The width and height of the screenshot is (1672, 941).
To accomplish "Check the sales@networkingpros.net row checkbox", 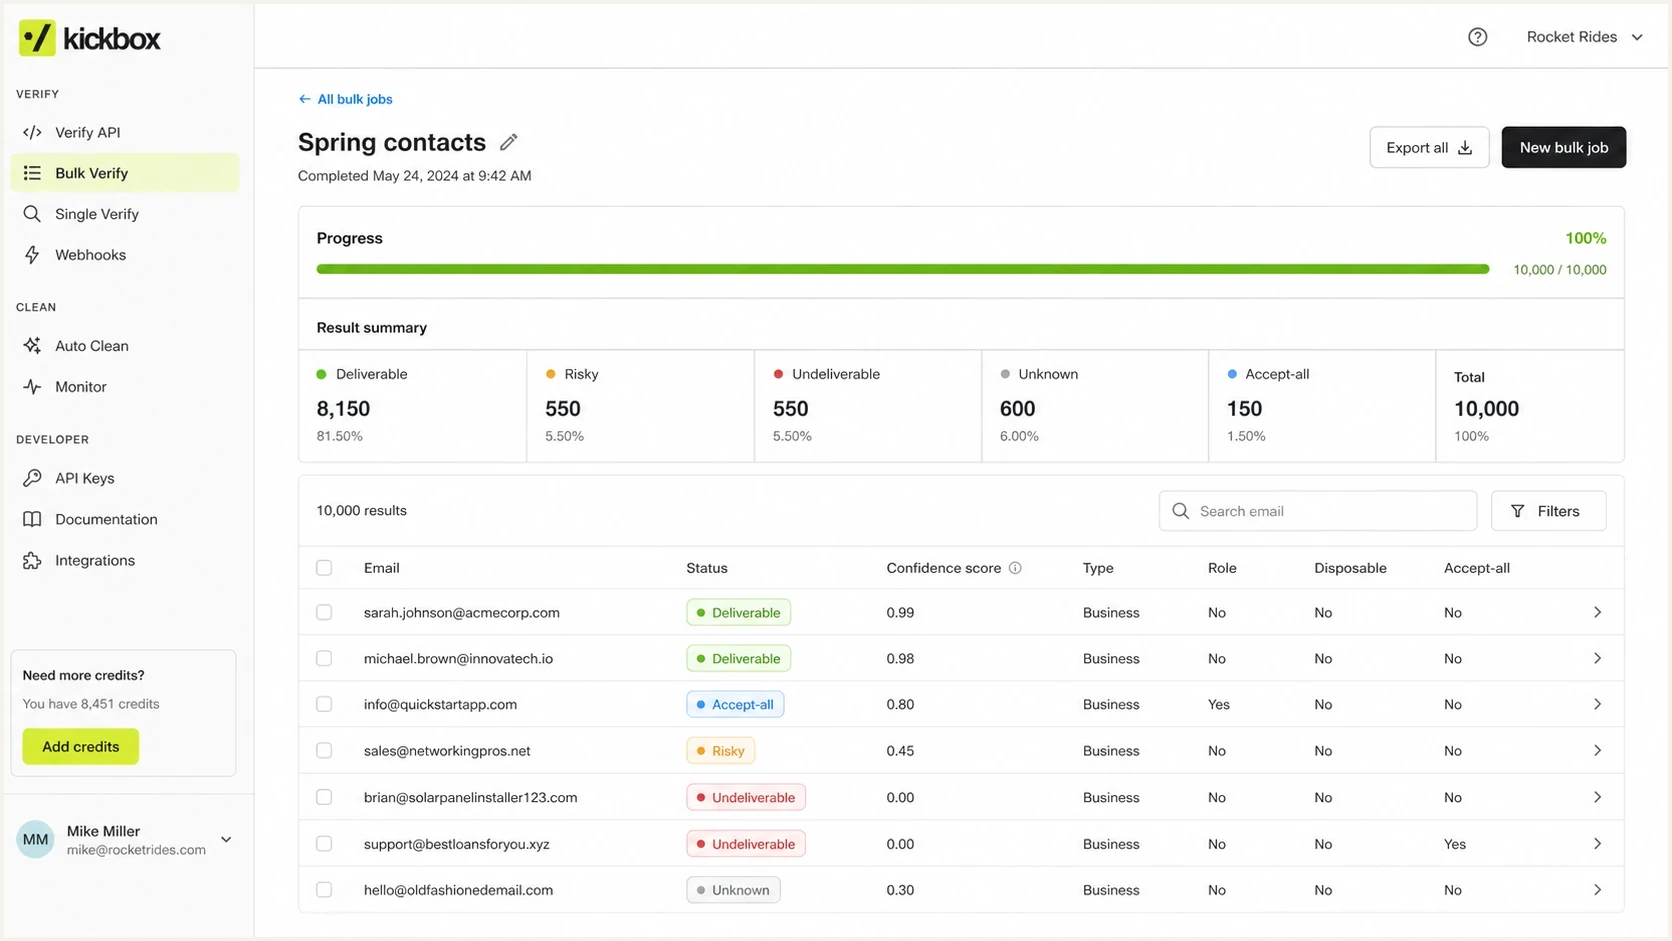I will click(324, 750).
